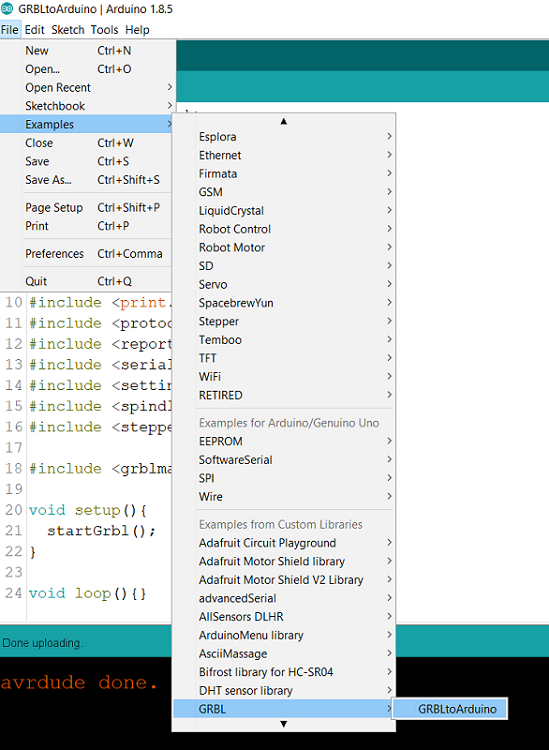Expand Adafruit Motor Shield library examples
This screenshot has width=549, height=750.
coord(284,562)
